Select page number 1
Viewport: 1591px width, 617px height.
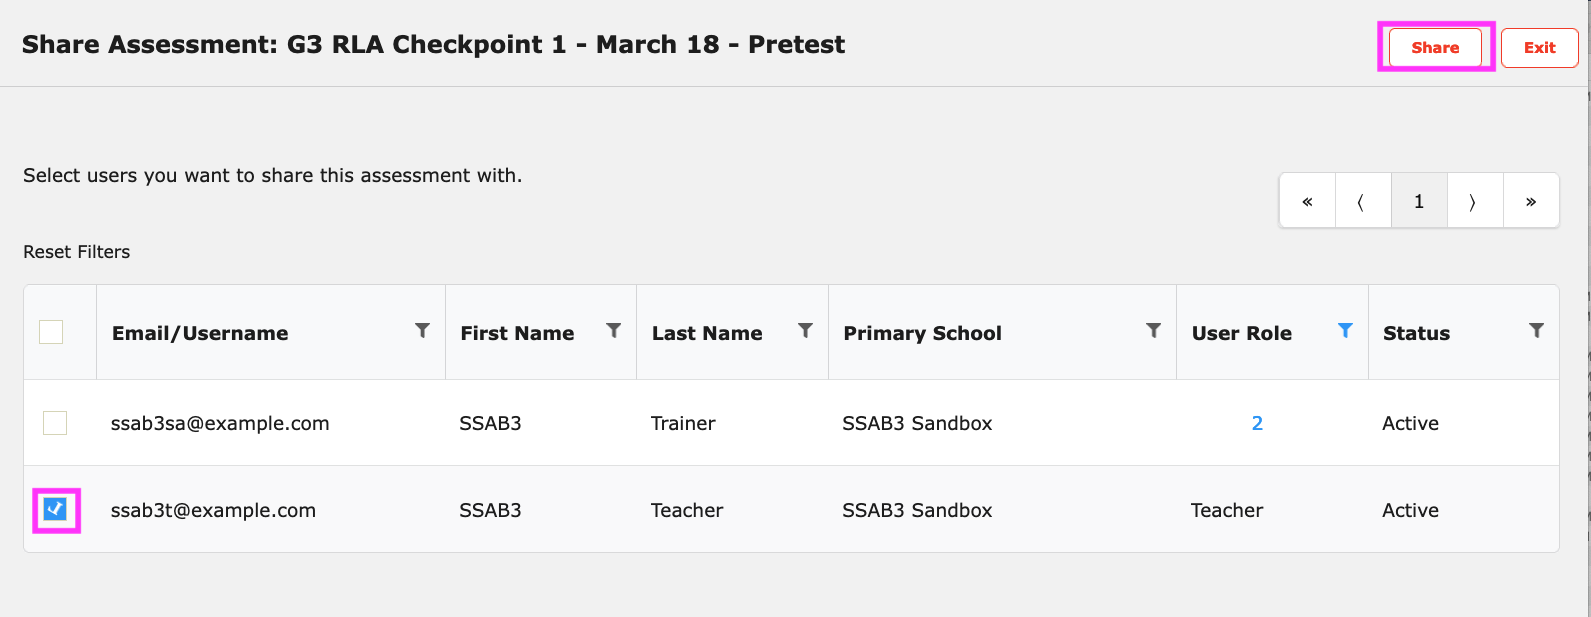[1418, 201]
